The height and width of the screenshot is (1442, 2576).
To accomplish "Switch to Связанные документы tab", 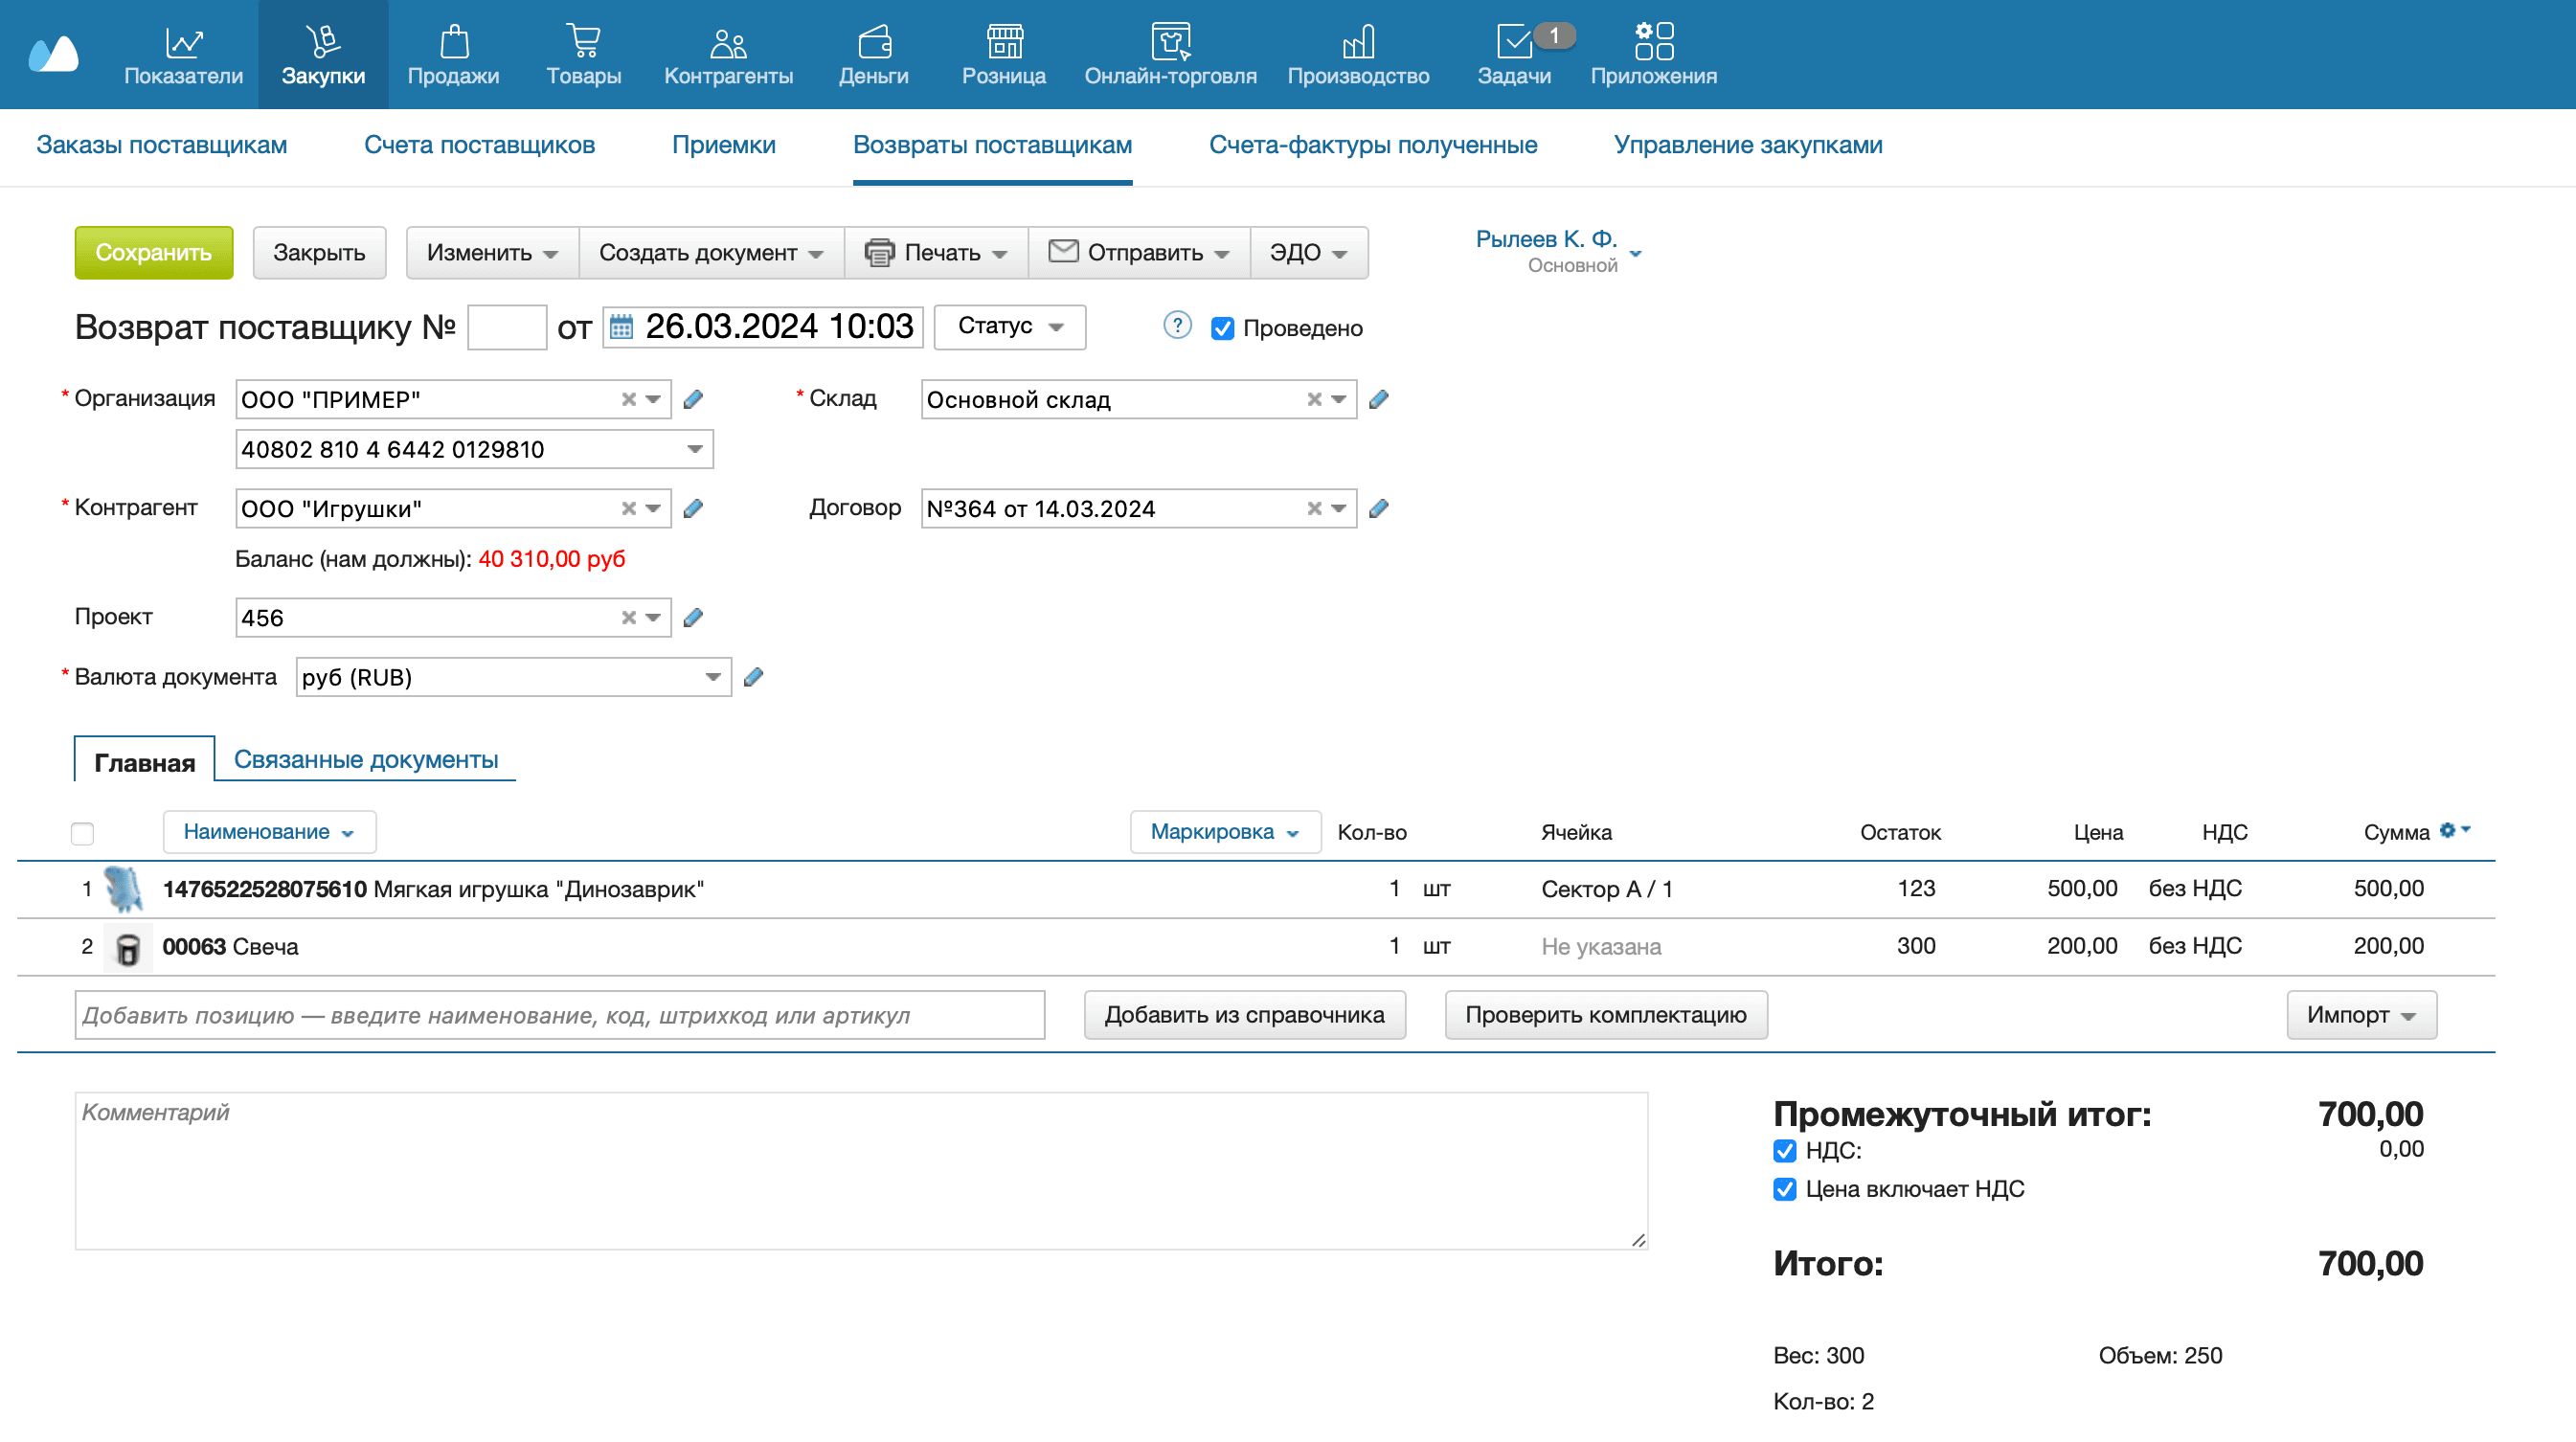I will tap(366, 760).
